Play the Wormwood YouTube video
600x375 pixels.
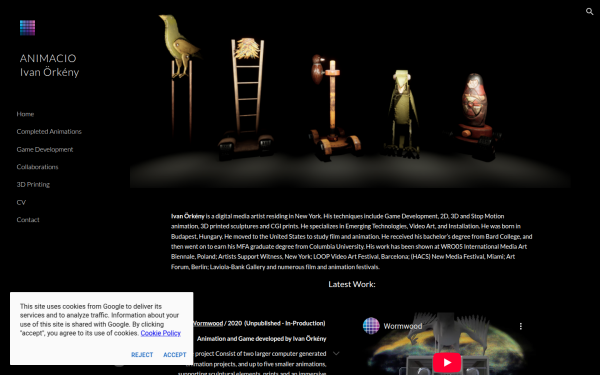(x=447, y=362)
